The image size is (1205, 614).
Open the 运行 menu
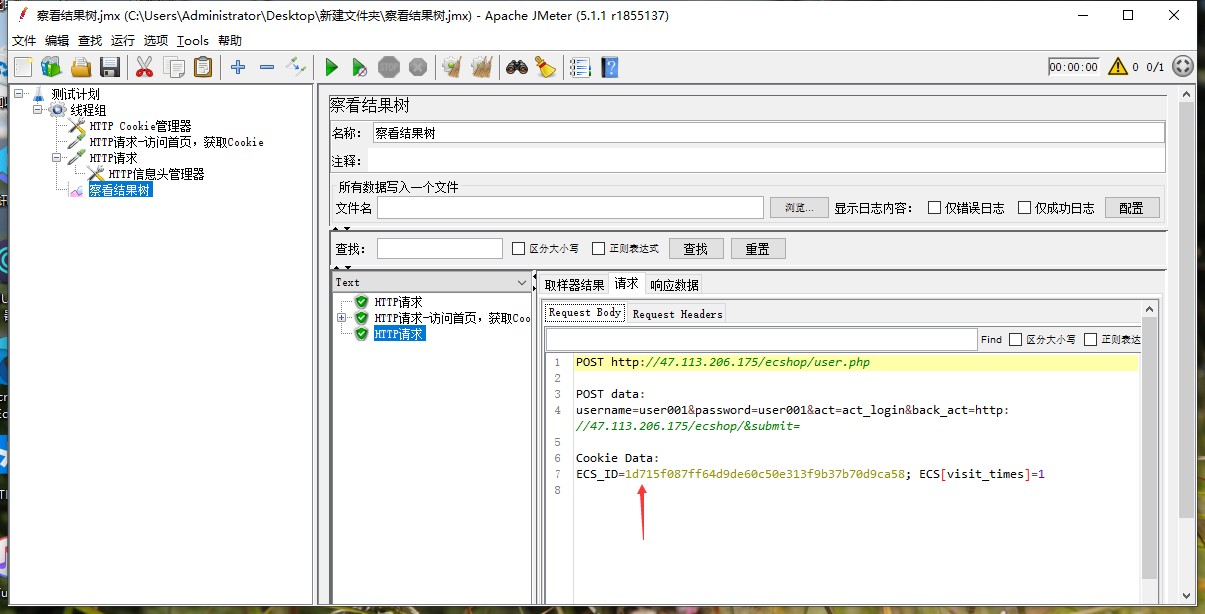[x=123, y=40]
